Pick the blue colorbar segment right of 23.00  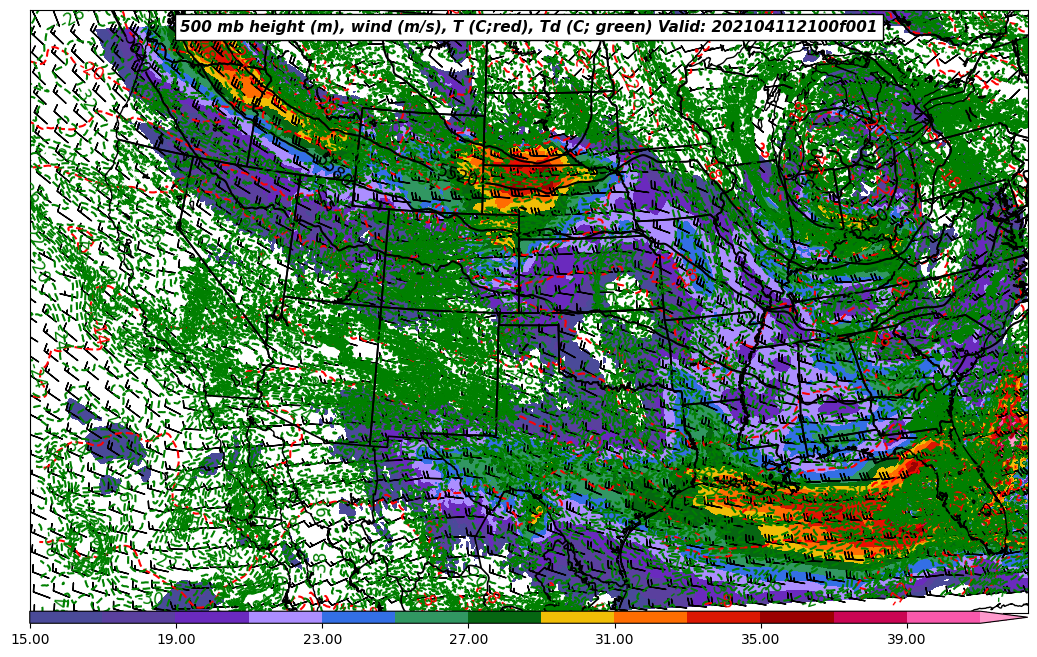click(x=359, y=617)
